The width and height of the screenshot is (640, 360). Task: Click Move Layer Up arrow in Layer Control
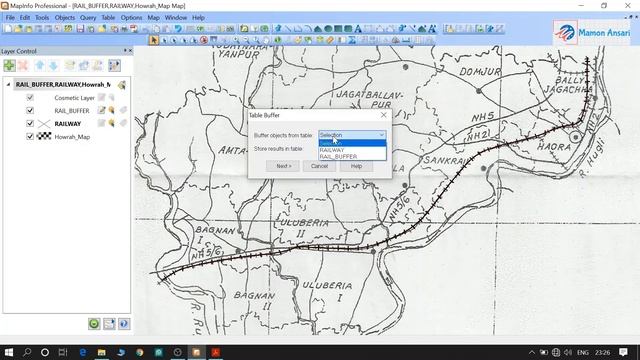point(40,65)
